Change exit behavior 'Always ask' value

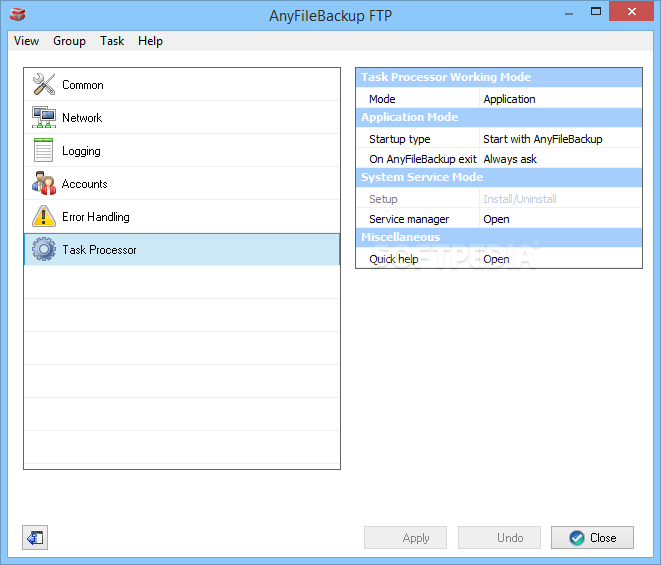(510, 159)
